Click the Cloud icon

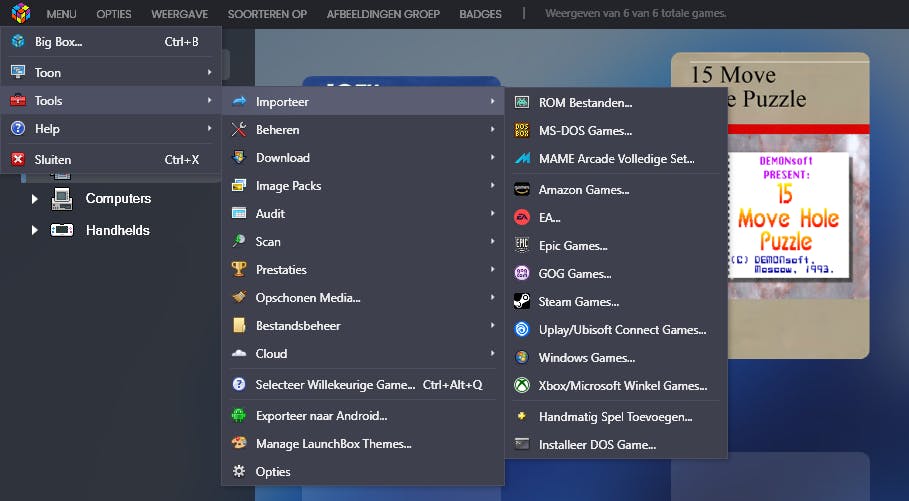(239, 353)
